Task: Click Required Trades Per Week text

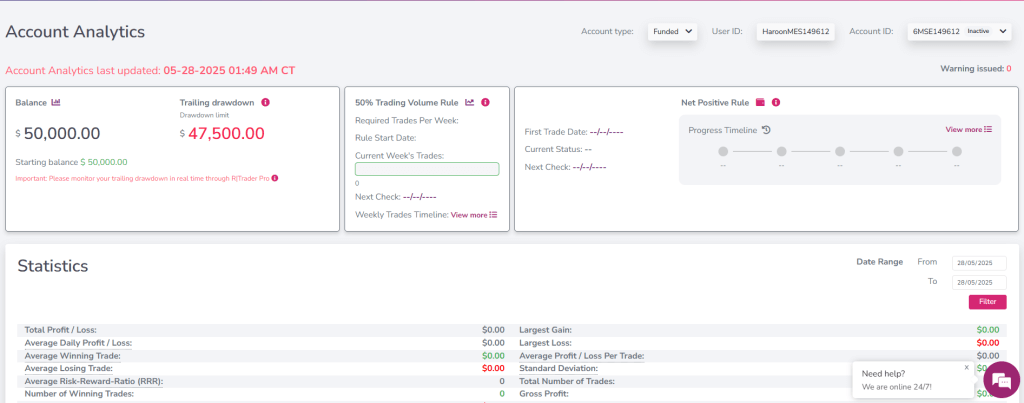Action: pyautogui.click(x=406, y=120)
